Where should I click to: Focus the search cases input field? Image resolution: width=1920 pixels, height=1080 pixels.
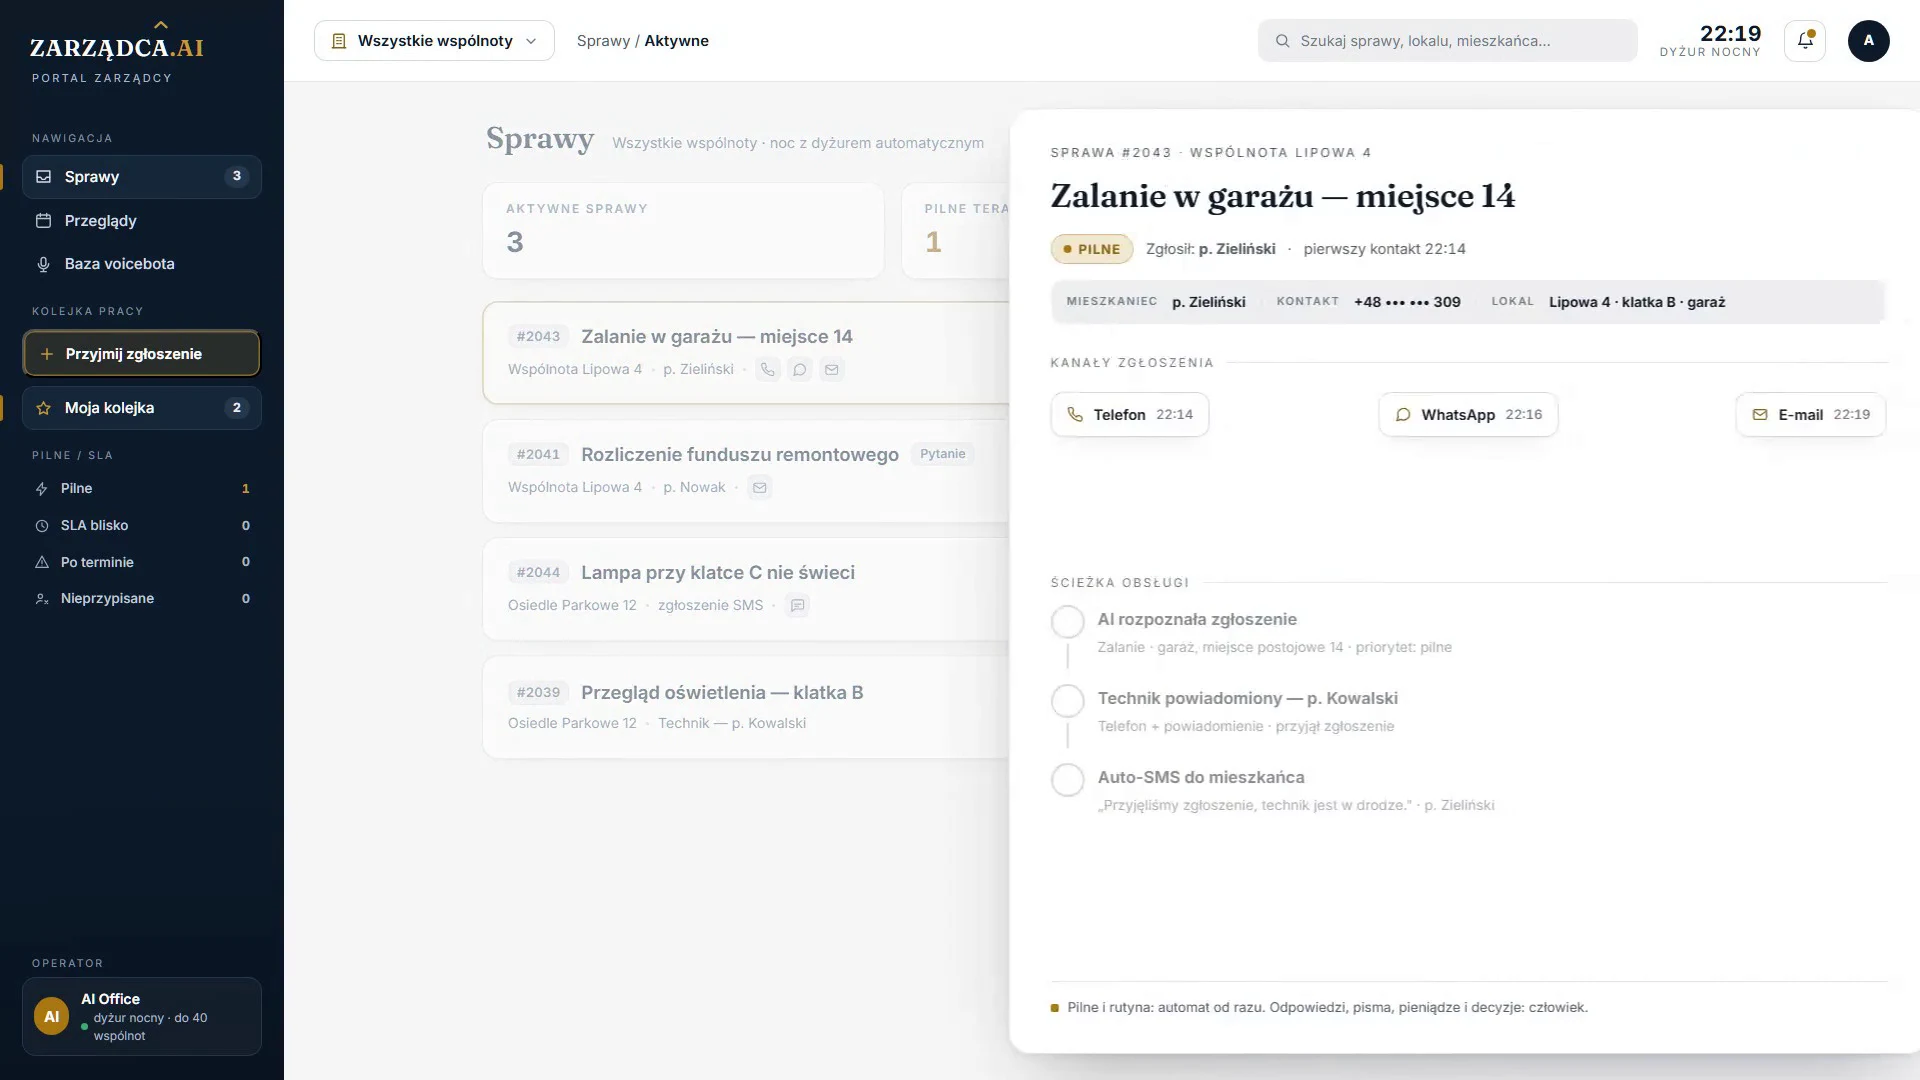pos(1447,41)
